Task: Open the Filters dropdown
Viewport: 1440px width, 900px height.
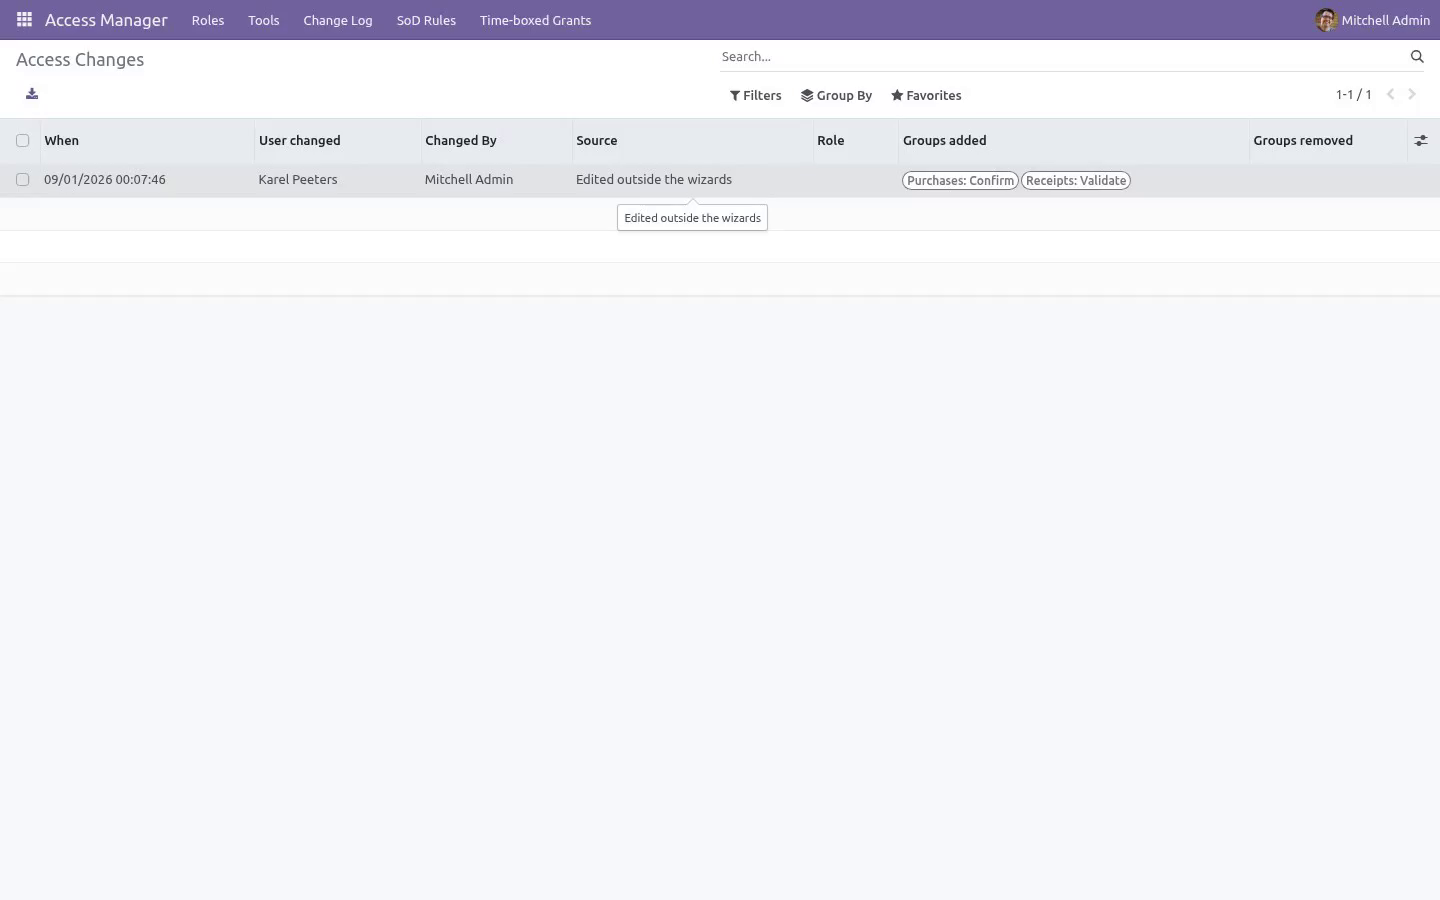Action: [x=756, y=96]
